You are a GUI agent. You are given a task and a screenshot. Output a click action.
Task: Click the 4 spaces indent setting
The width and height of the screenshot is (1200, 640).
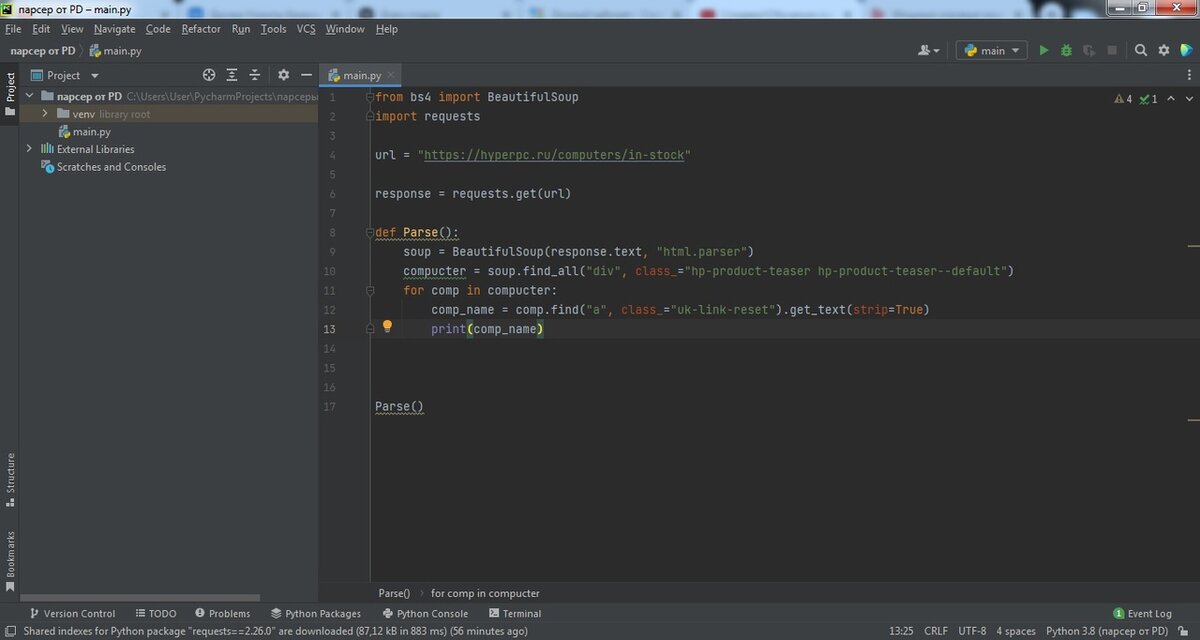(x=1016, y=631)
